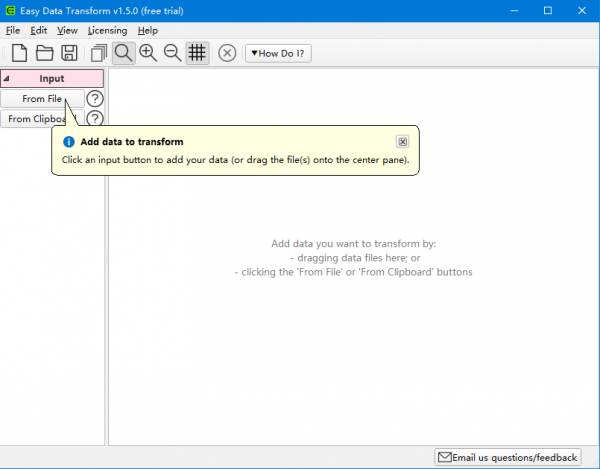
Task: Open the View menu
Action: pyautogui.click(x=67, y=31)
